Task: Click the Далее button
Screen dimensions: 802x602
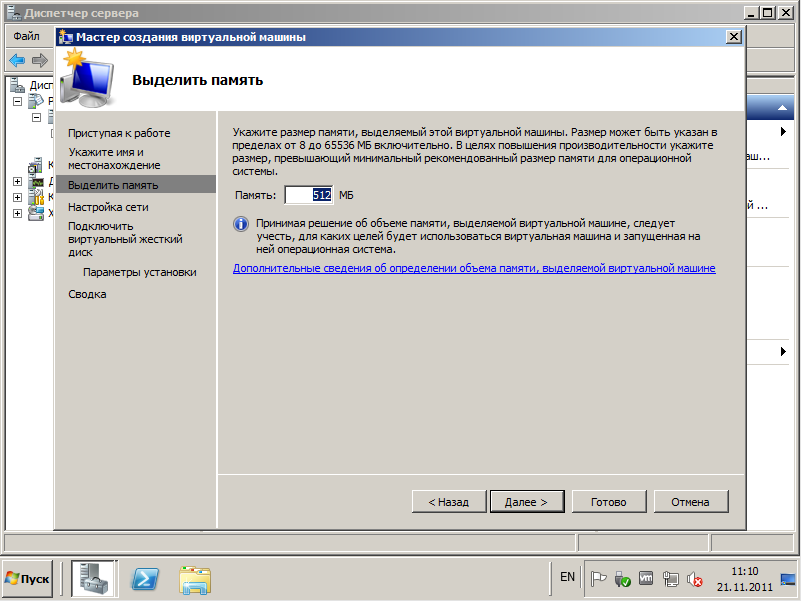Action: click(x=527, y=502)
